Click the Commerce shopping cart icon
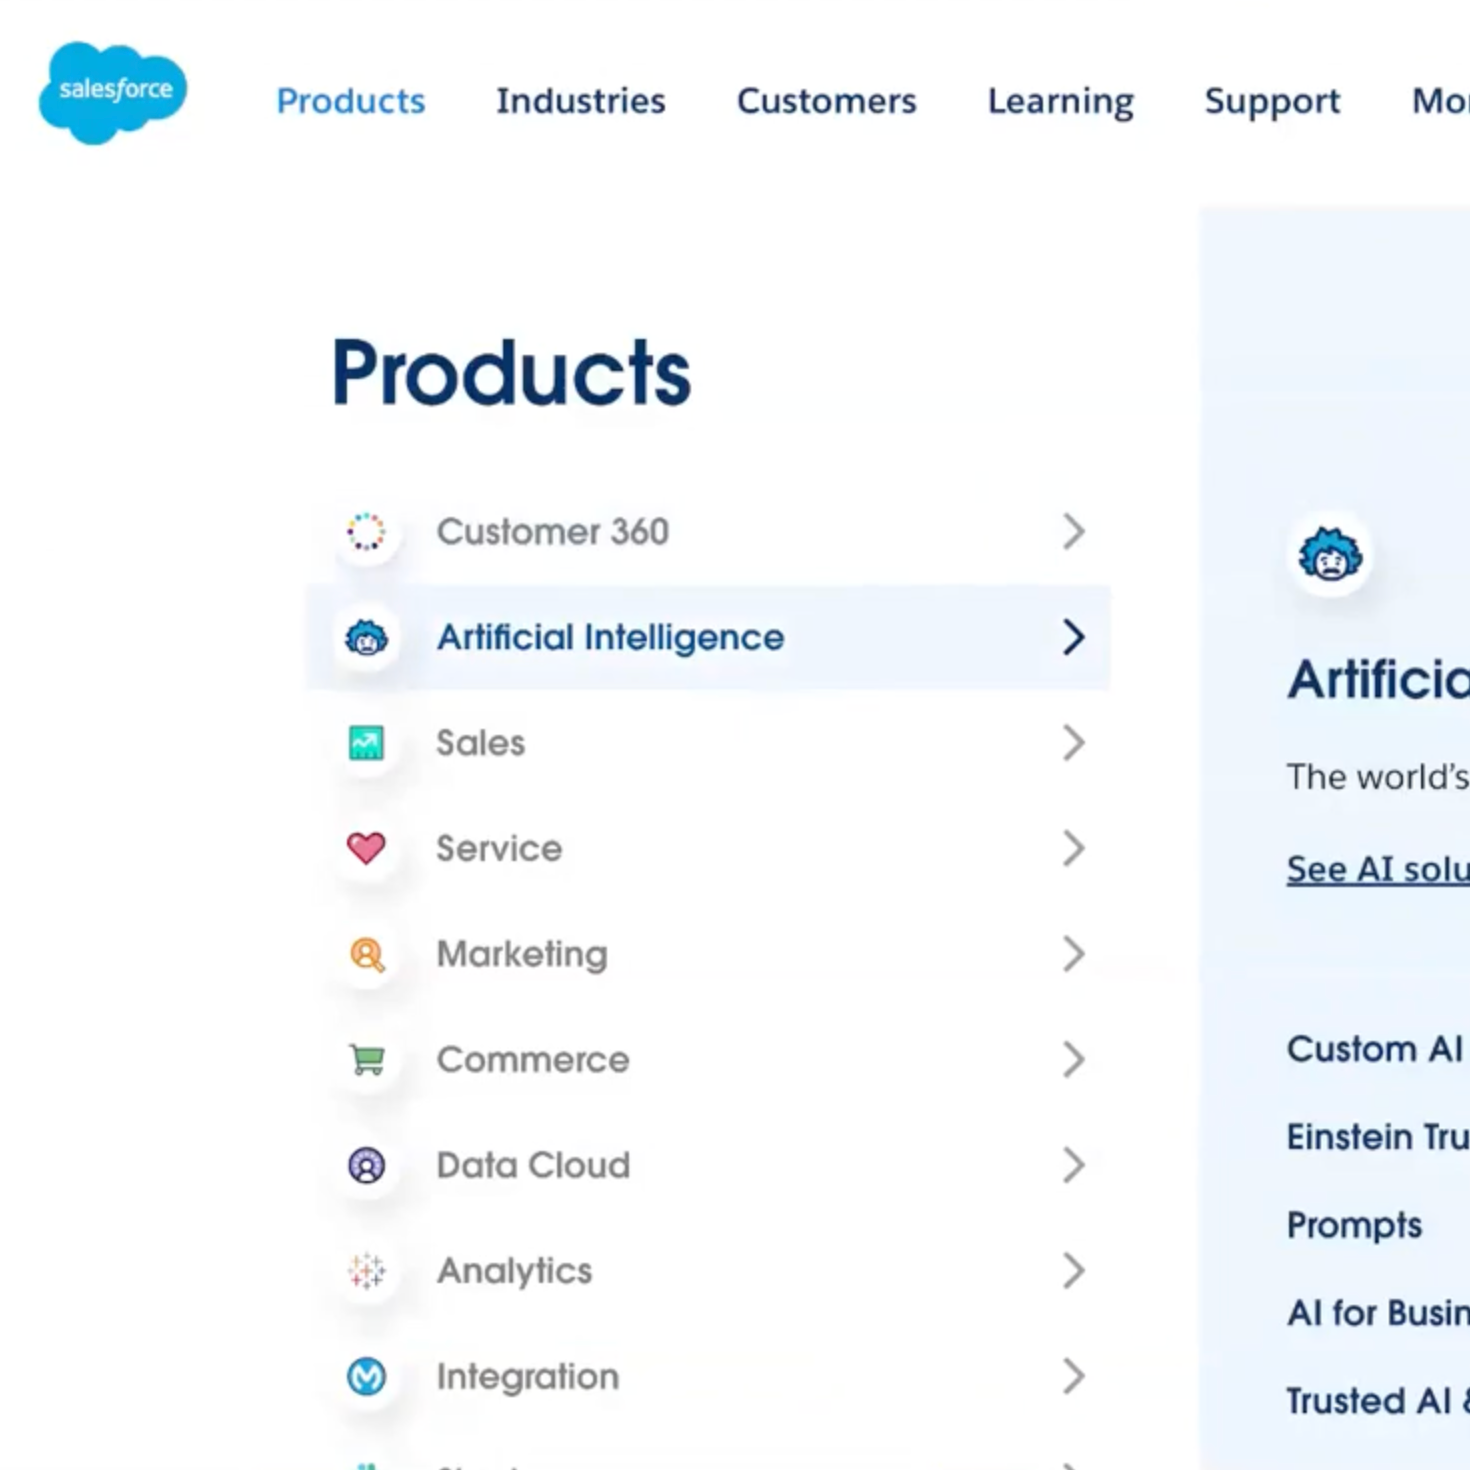Image resolution: width=1470 pixels, height=1470 pixels. (367, 1060)
